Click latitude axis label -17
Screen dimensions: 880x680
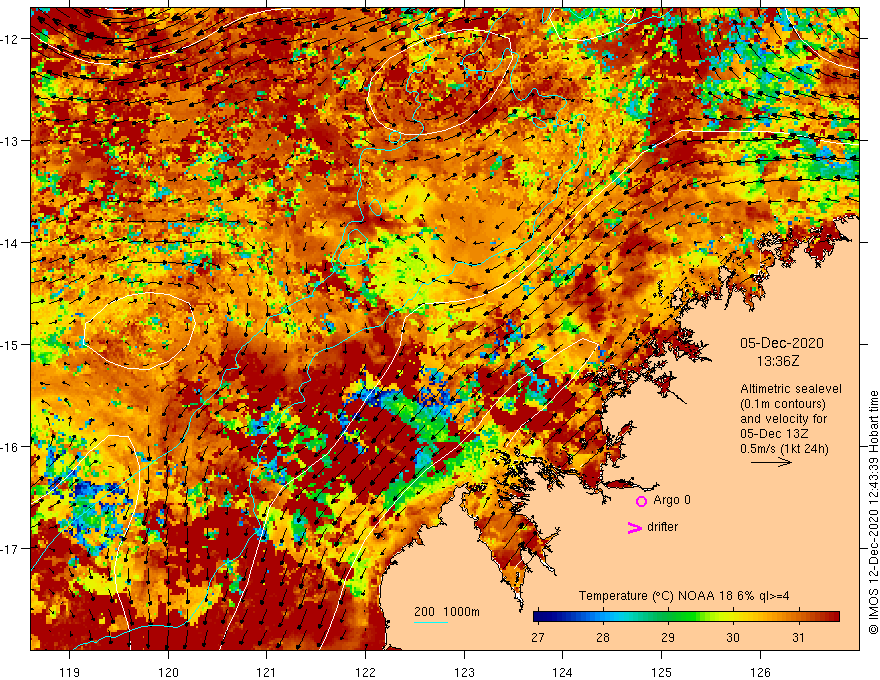coord(11,549)
